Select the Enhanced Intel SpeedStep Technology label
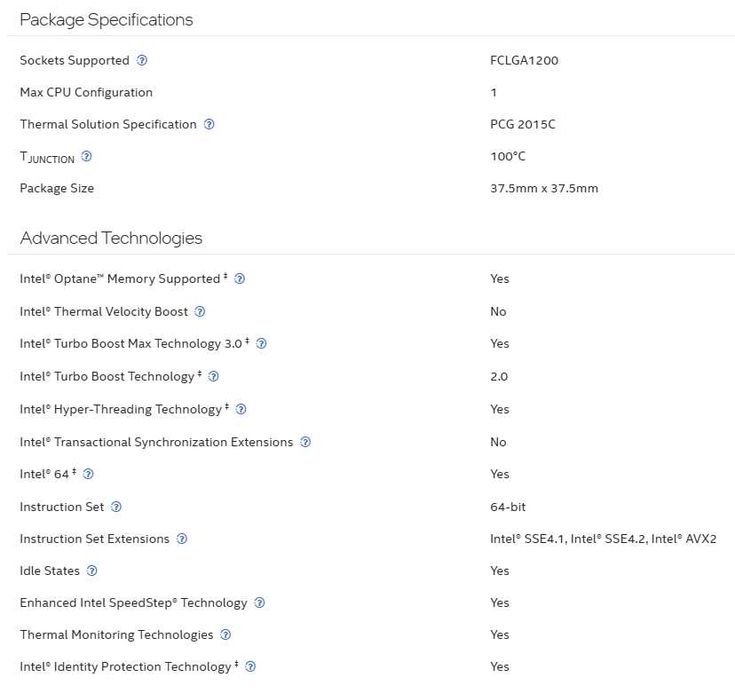 coord(133,603)
